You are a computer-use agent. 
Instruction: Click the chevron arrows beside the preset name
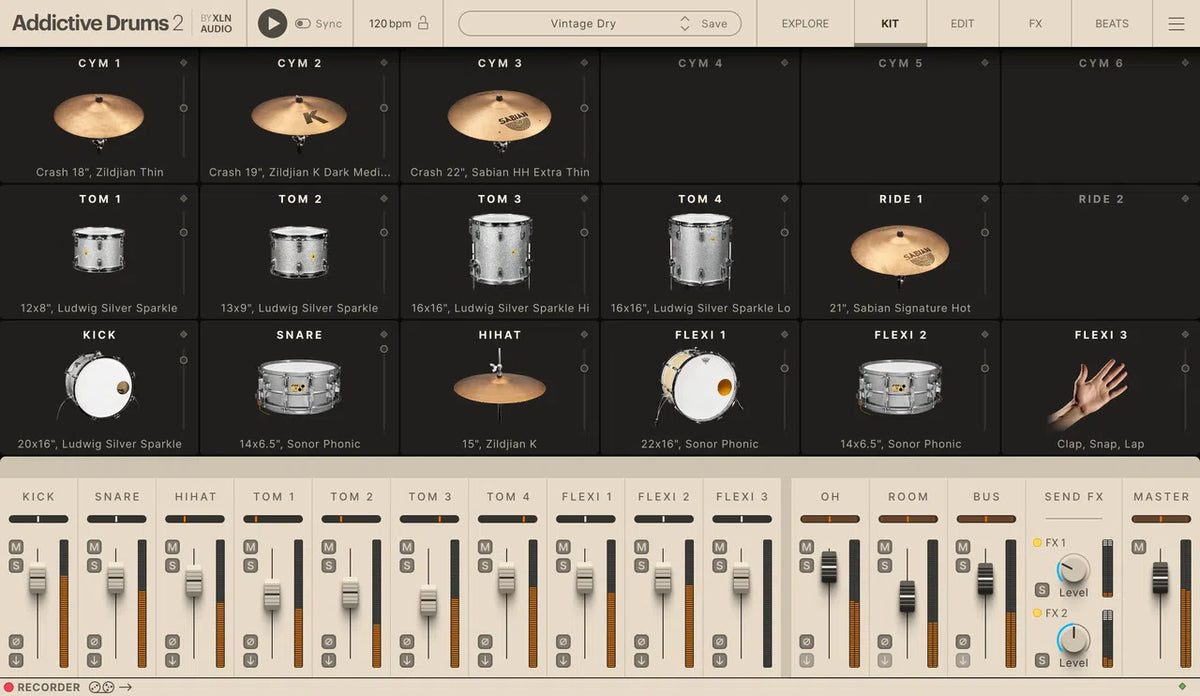click(x=685, y=23)
